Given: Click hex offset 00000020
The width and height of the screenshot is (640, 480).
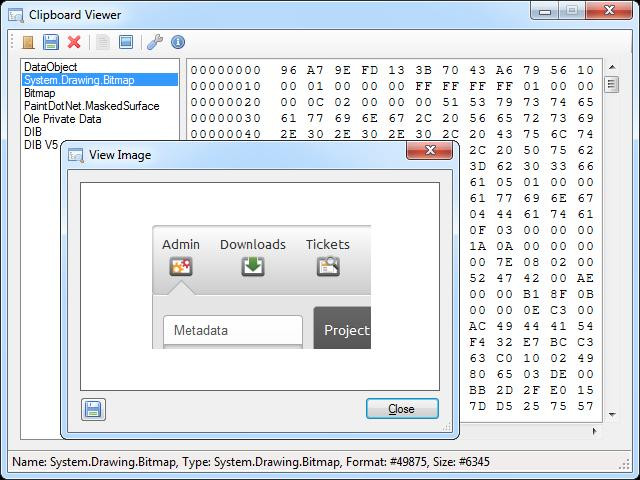Looking at the screenshot, I should point(226,102).
